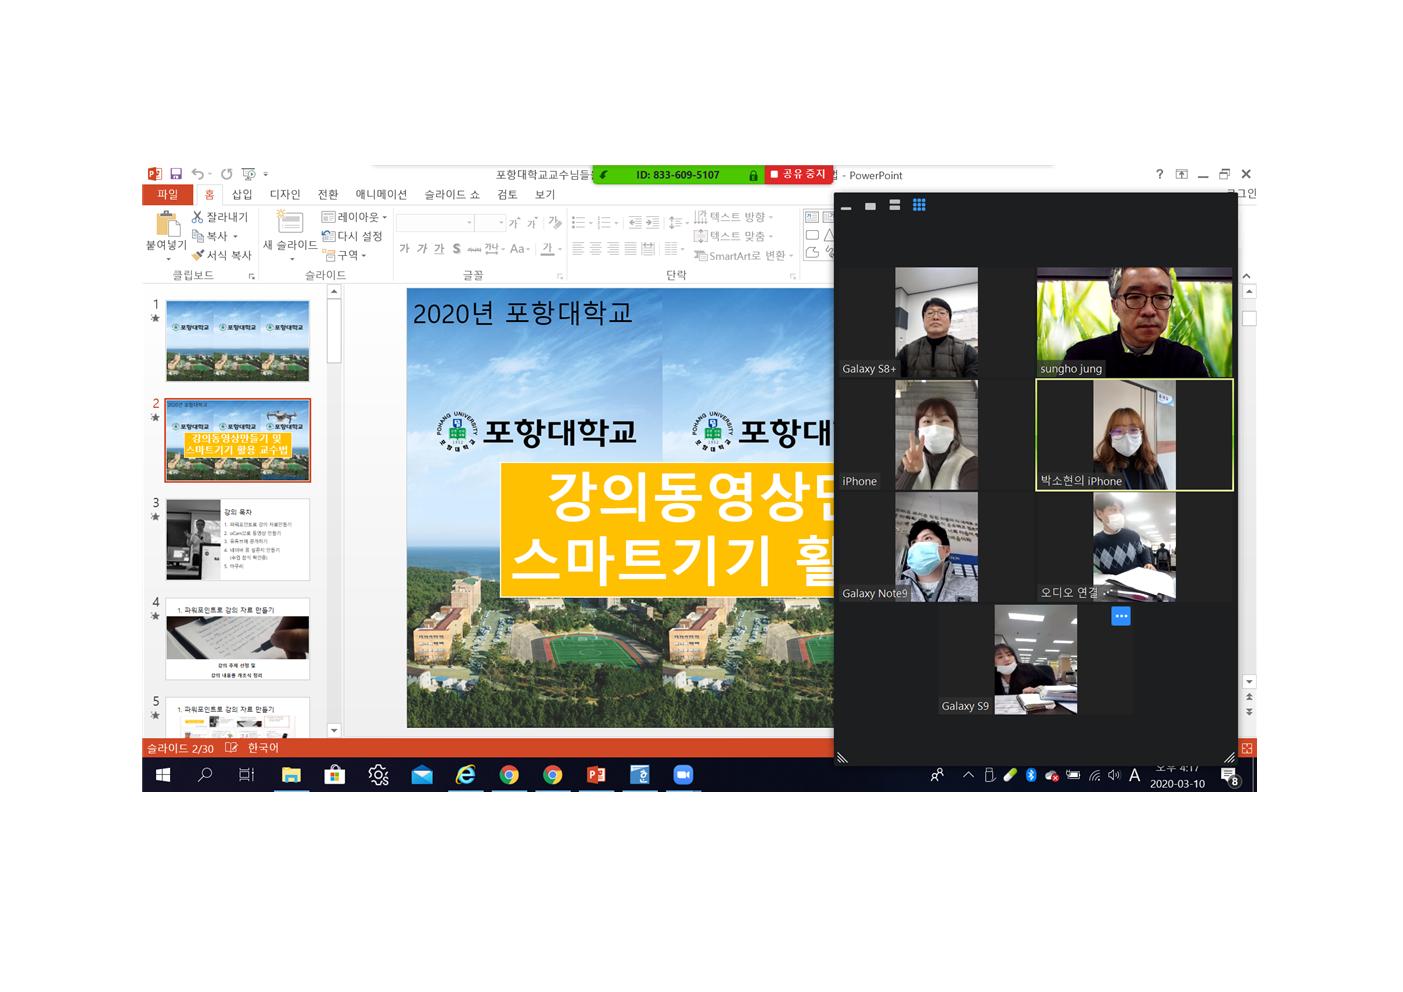Save the presentation with the floppy disk icon
This screenshot has height=992, width=1403.
pos(176,174)
